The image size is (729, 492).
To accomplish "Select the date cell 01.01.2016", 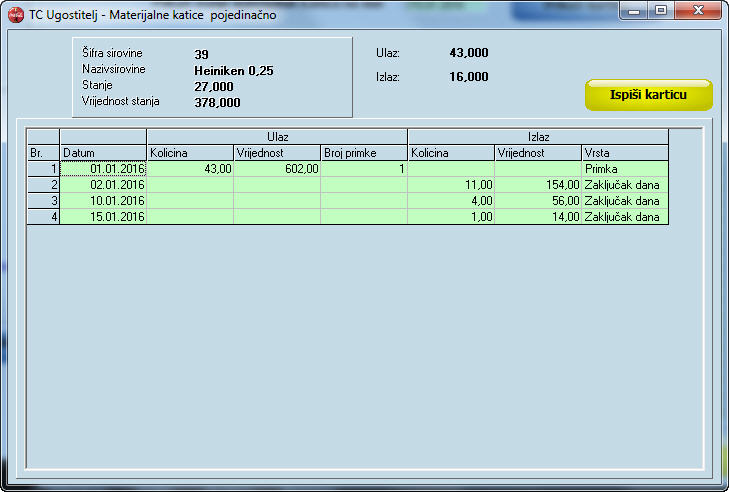I will pyautogui.click(x=103, y=169).
